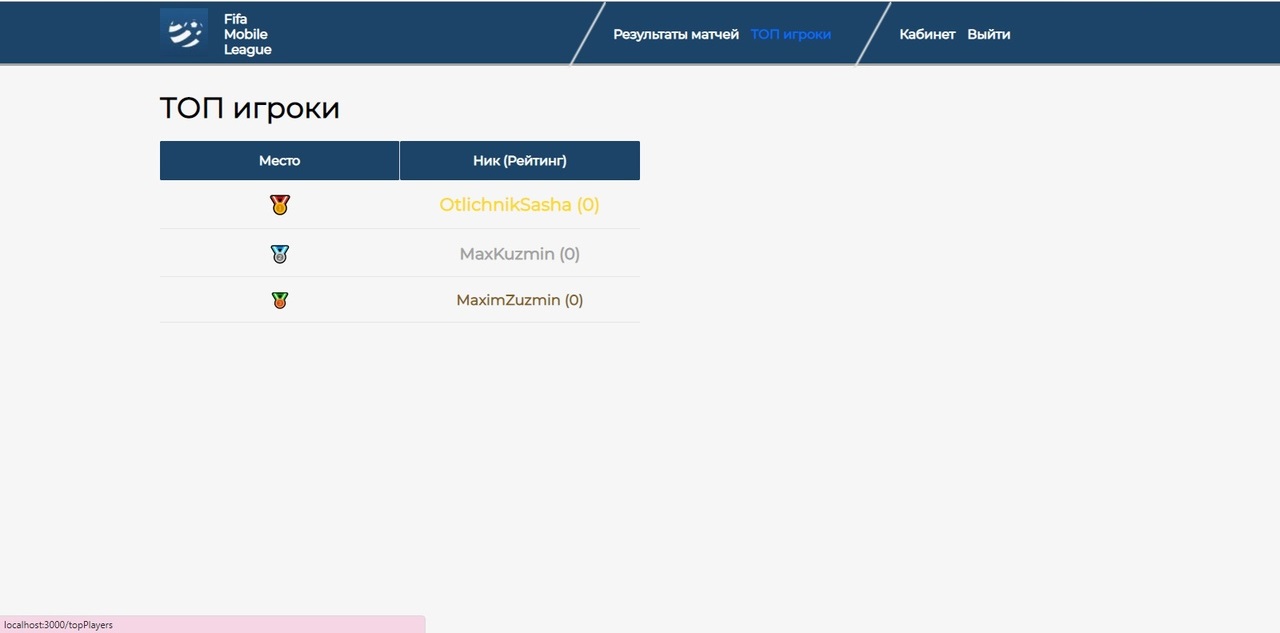Viewport: 1280px width, 633px height.
Task: Log out via Выйти link
Action: pos(989,34)
